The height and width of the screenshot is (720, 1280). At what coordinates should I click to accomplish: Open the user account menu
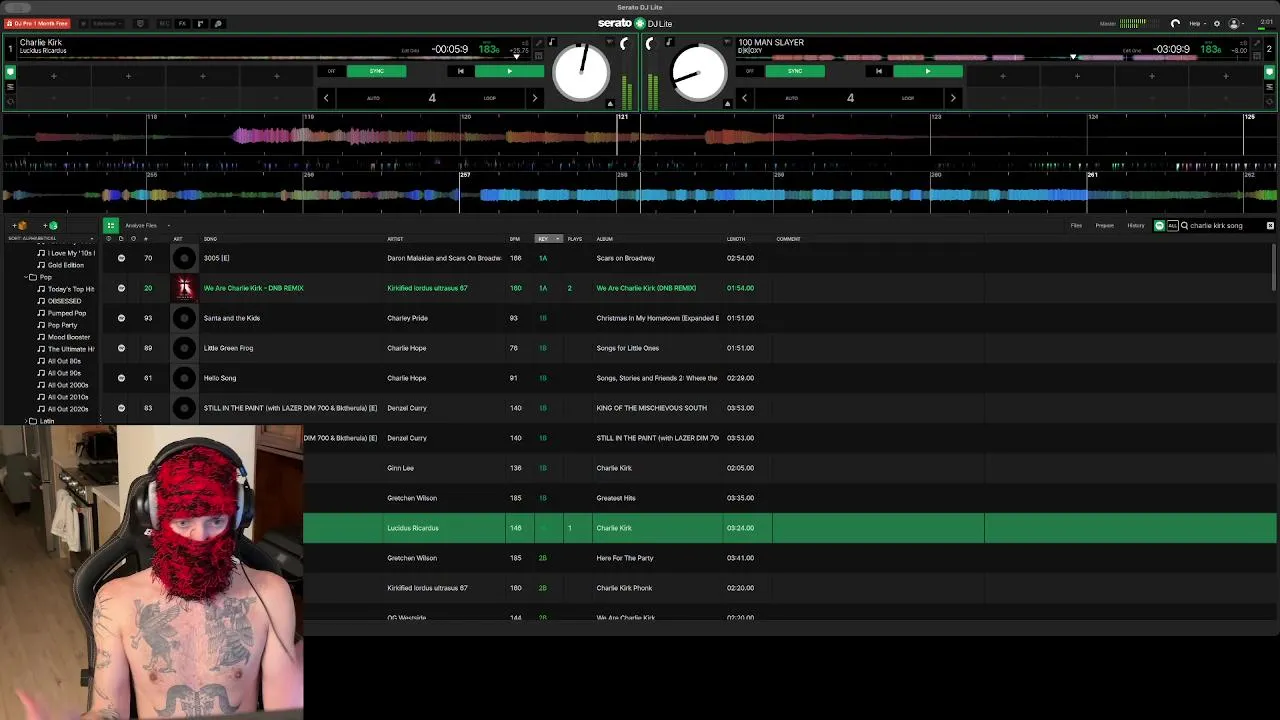[1237, 23]
